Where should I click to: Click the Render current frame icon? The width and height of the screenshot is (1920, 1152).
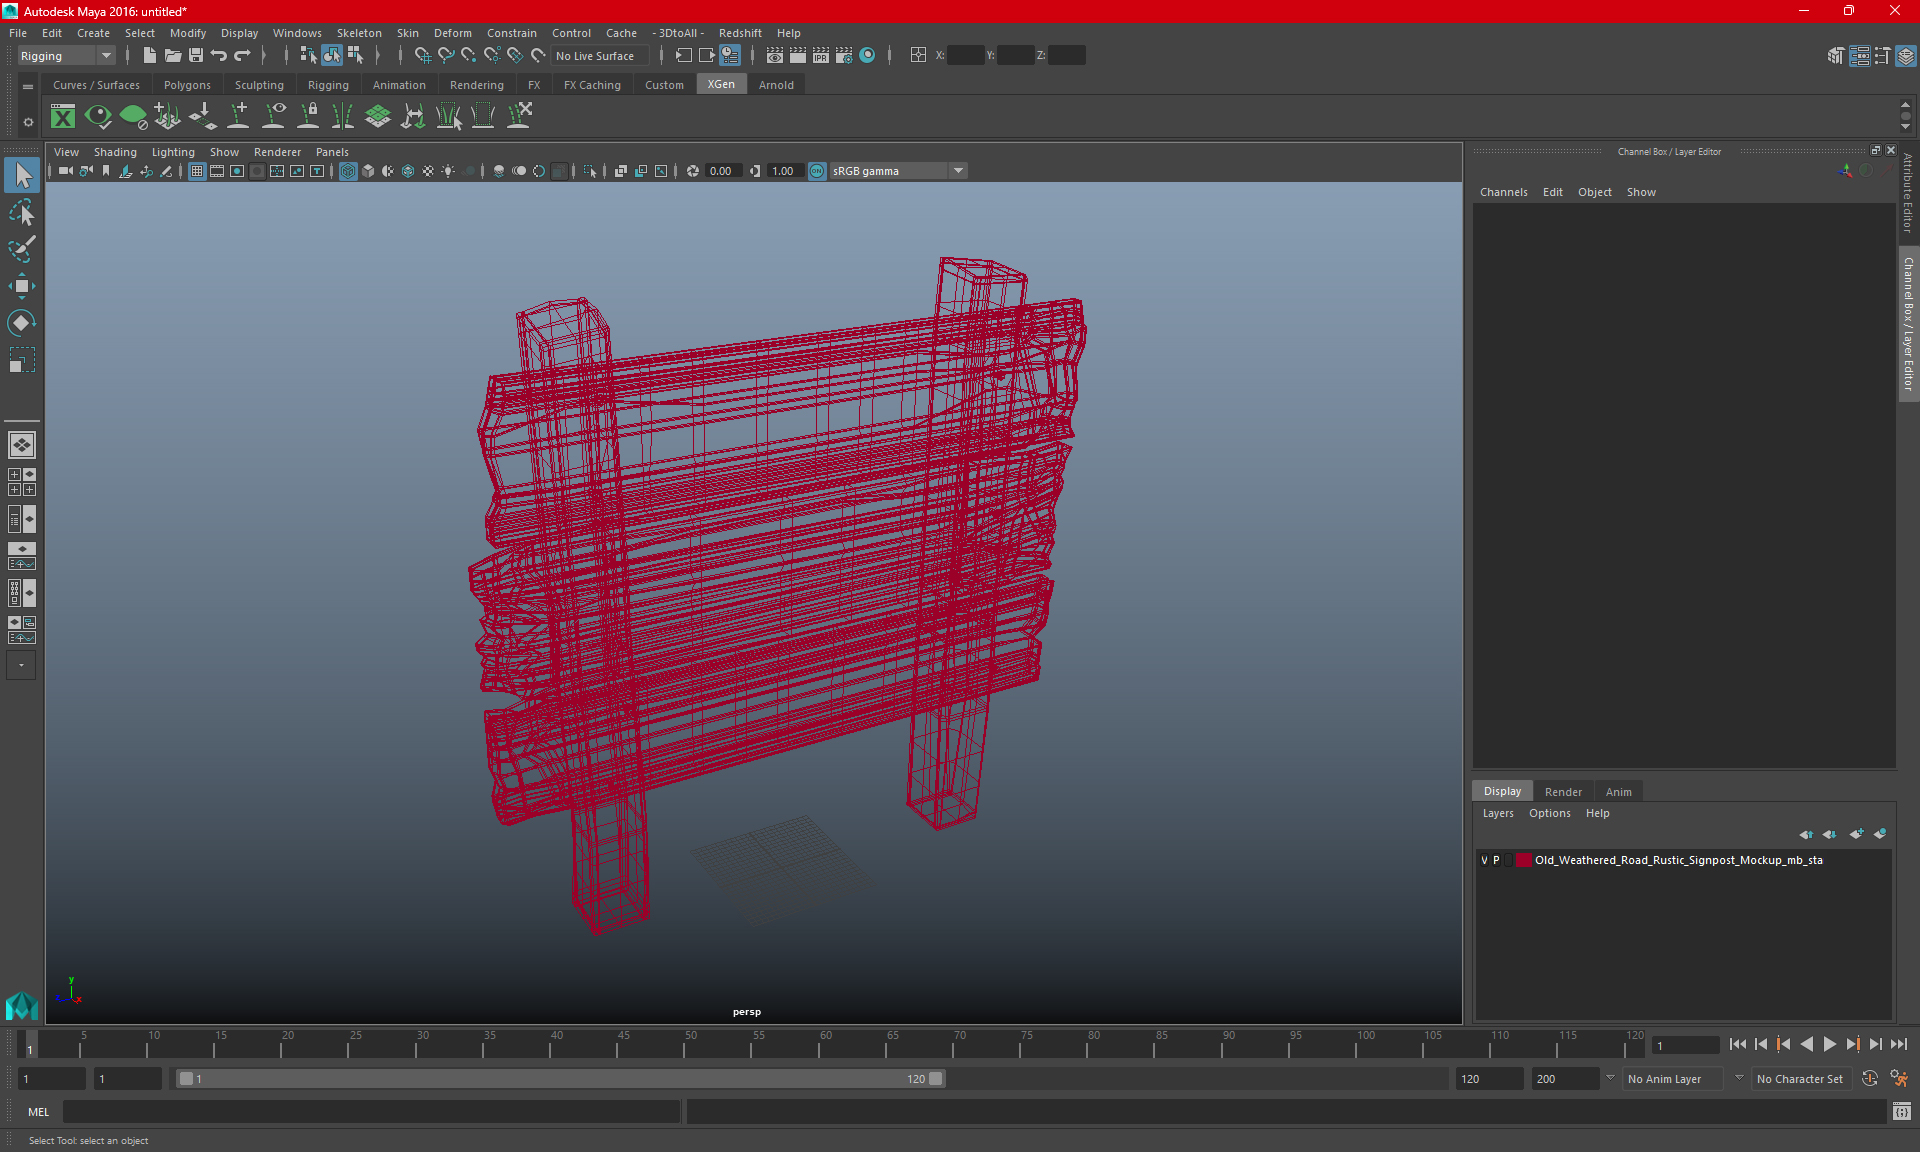[x=798, y=56]
